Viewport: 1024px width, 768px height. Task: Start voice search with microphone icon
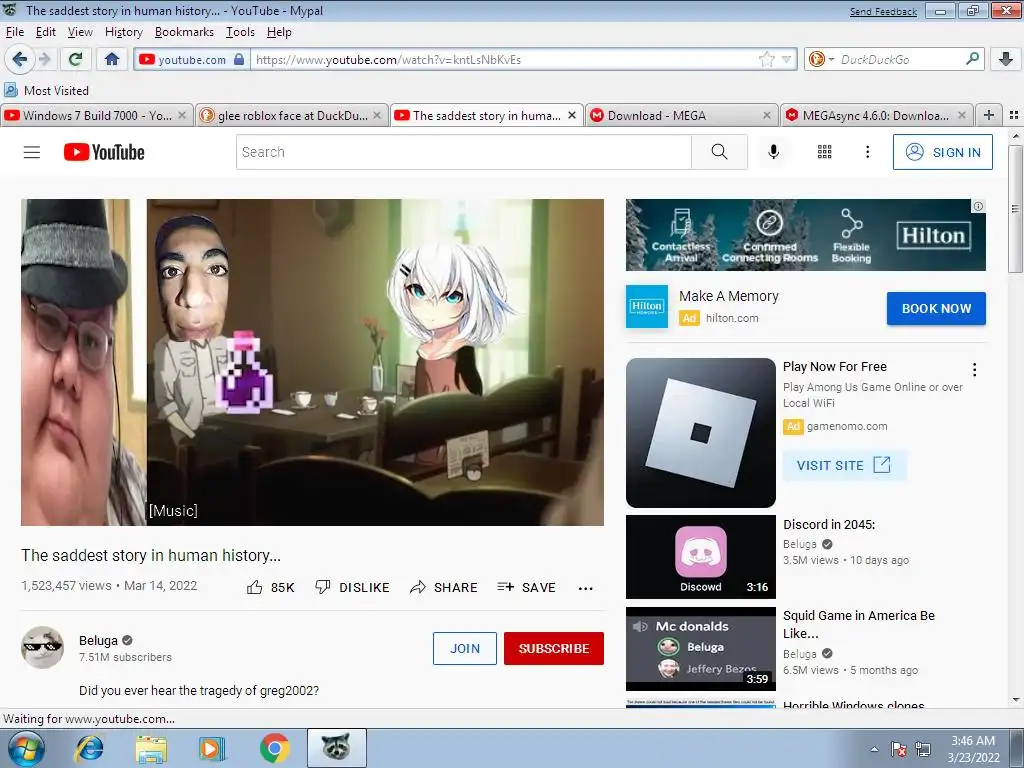coord(773,152)
